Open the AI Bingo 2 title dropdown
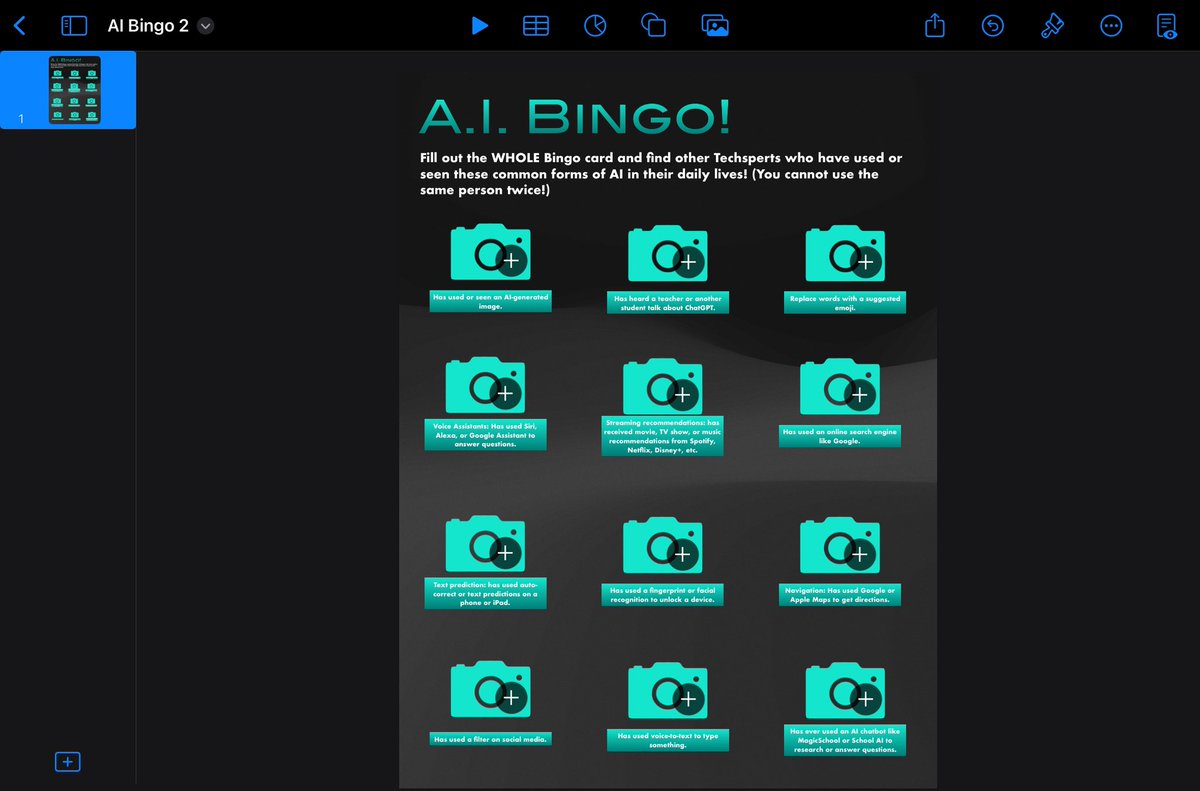Screen dimensions: 1200x791 coord(205,27)
